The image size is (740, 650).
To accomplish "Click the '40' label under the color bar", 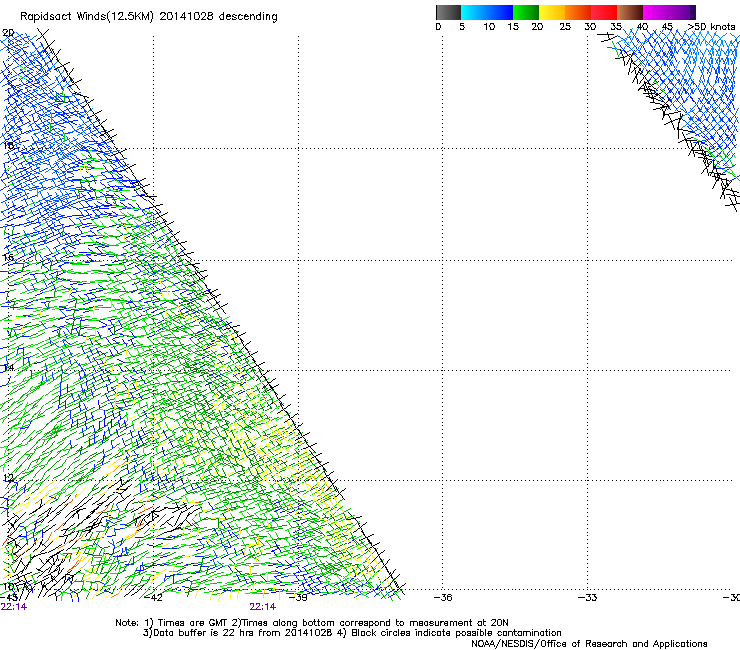I will [x=642, y=27].
